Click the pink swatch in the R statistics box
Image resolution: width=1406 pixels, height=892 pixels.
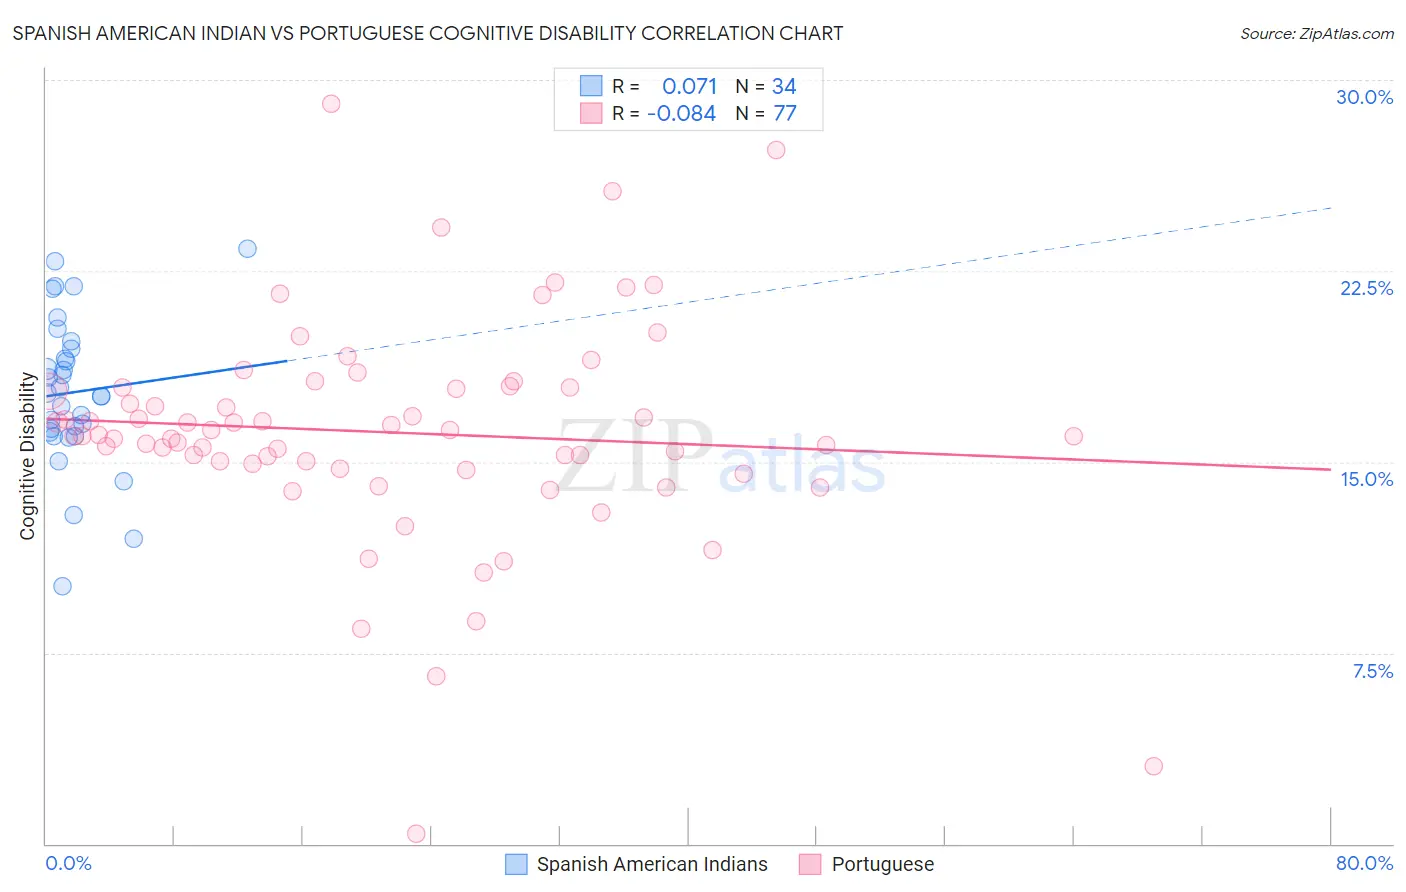(591, 113)
